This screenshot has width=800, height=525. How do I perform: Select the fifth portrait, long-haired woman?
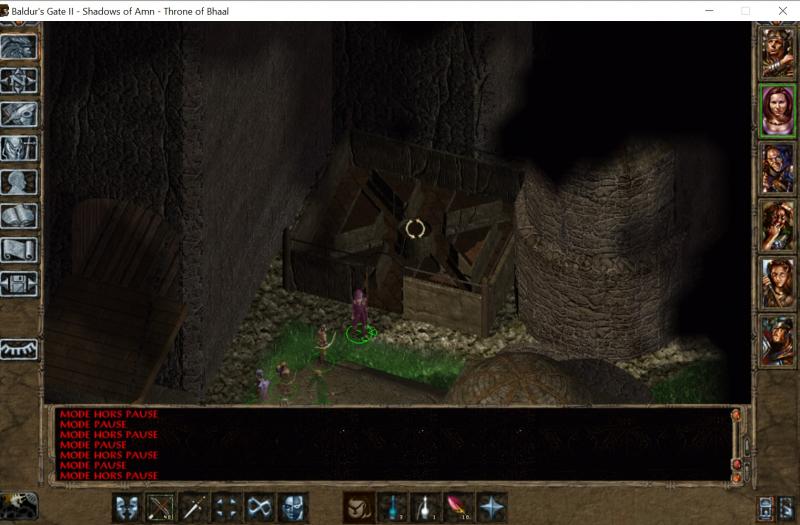click(x=777, y=284)
